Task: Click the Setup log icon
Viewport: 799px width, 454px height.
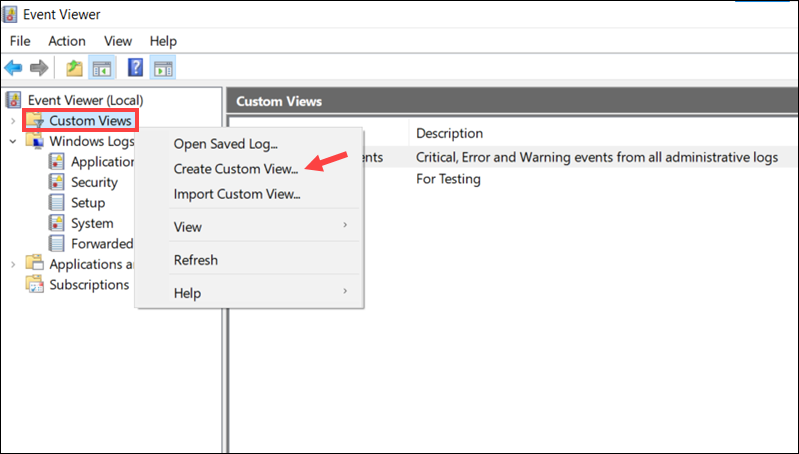Action: coord(57,202)
